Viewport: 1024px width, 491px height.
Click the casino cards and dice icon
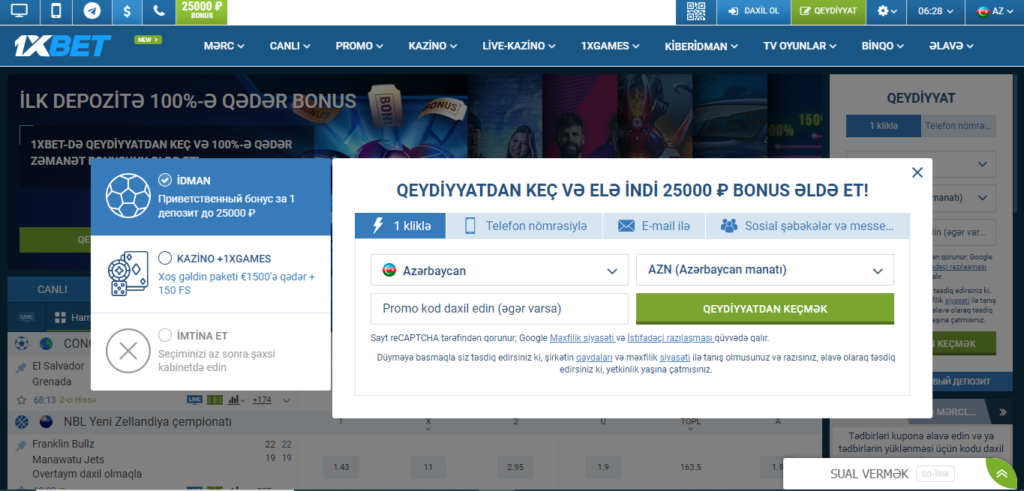pyautogui.click(x=128, y=274)
